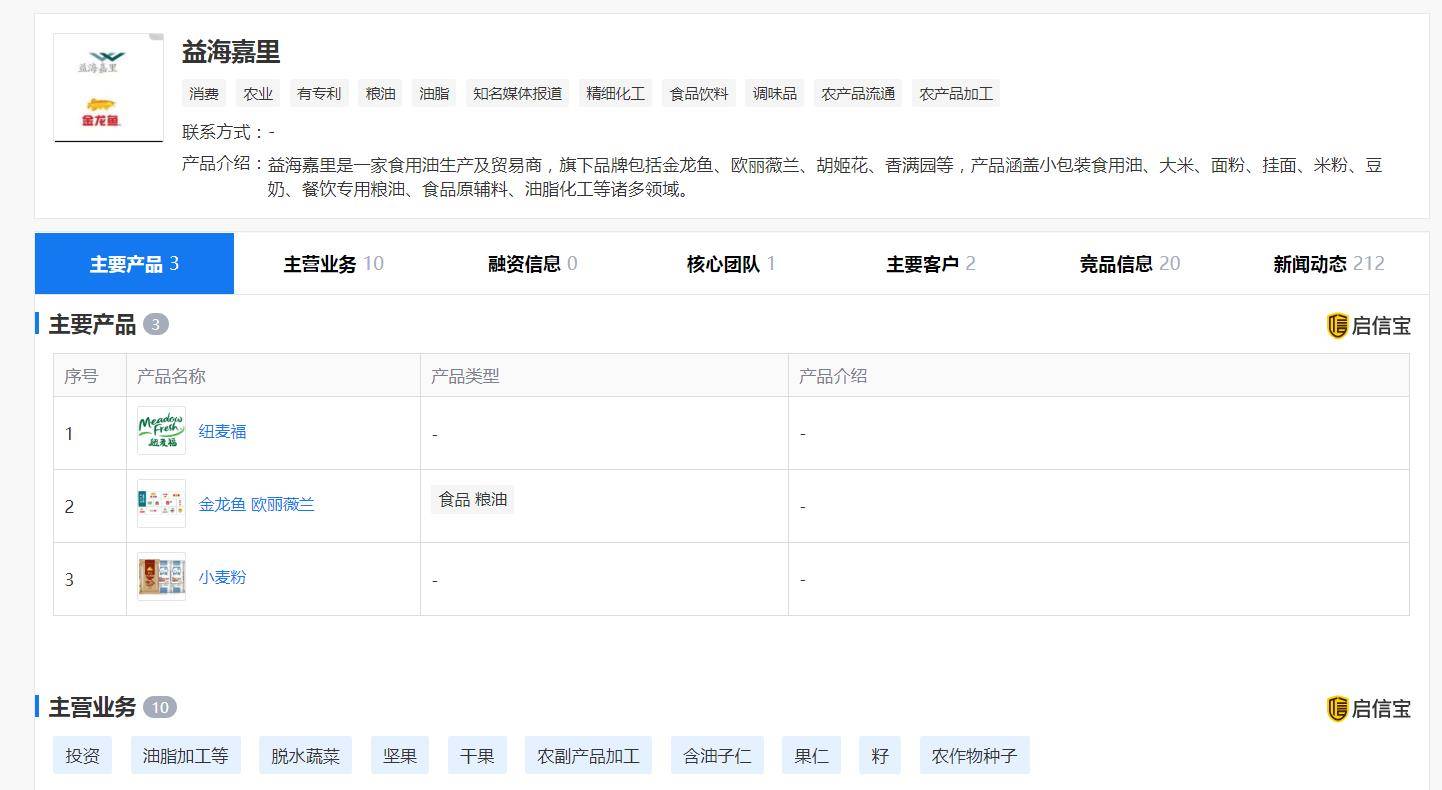Click the 知名媒体报道 tag

pyautogui.click(x=517, y=94)
